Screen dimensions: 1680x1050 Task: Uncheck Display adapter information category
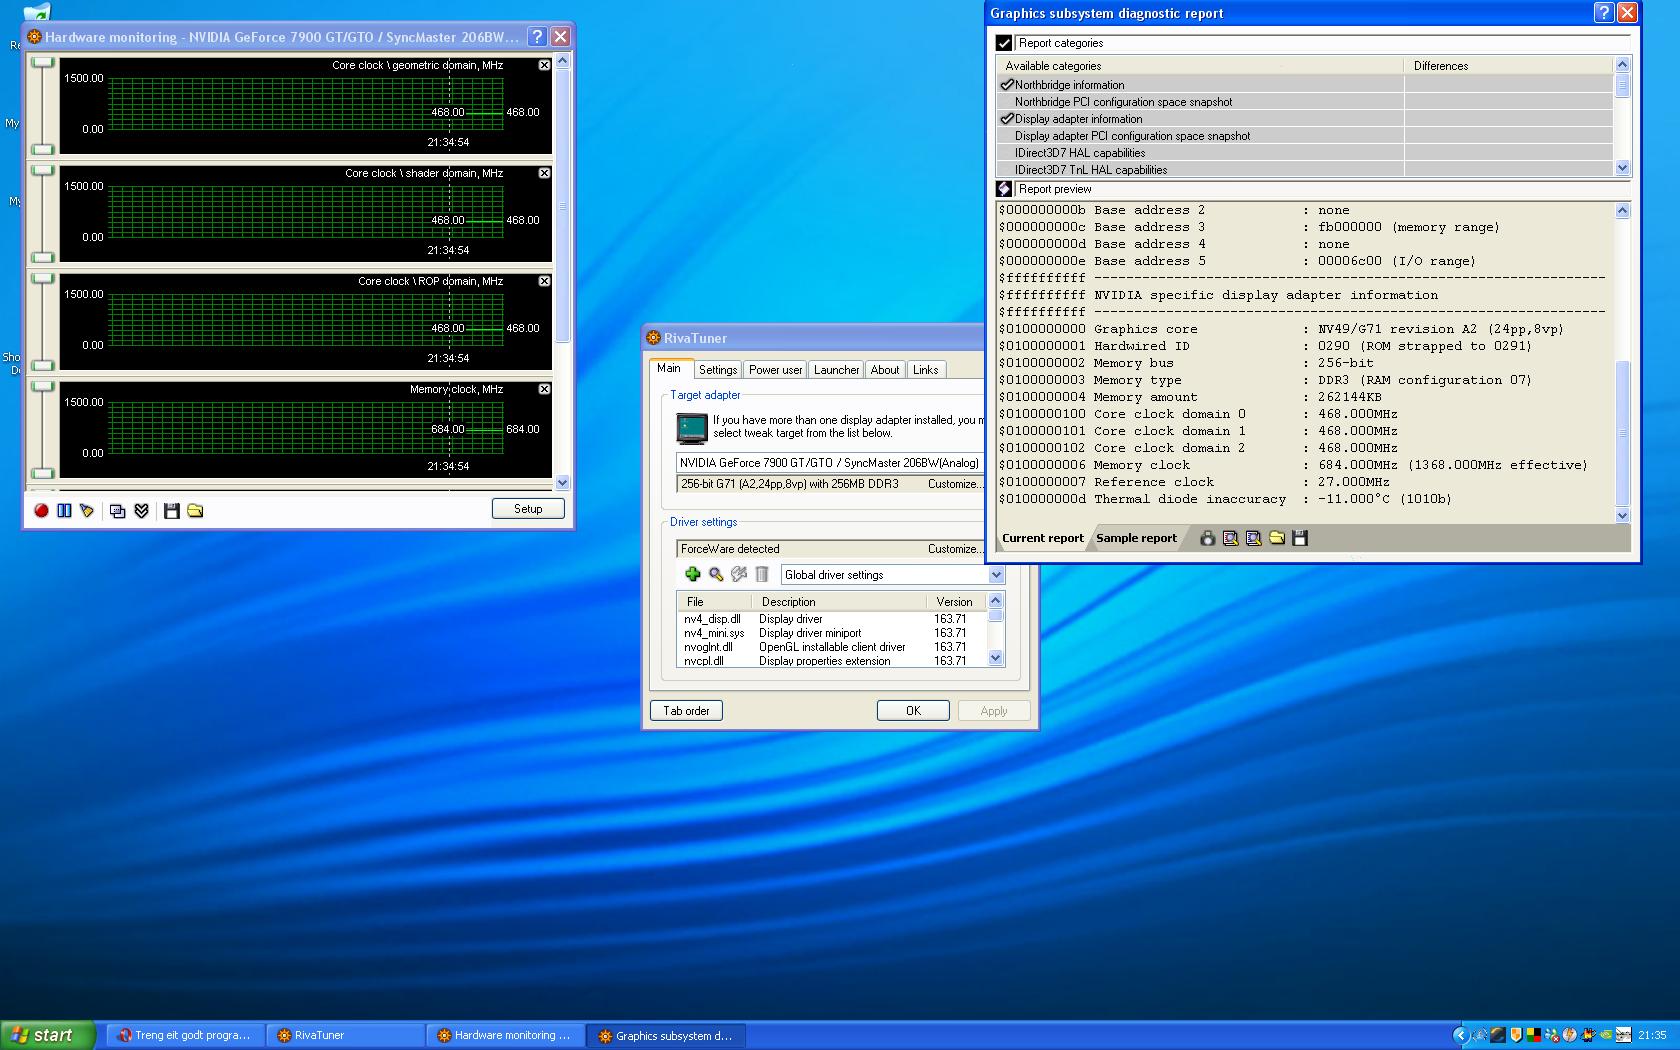point(1007,119)
